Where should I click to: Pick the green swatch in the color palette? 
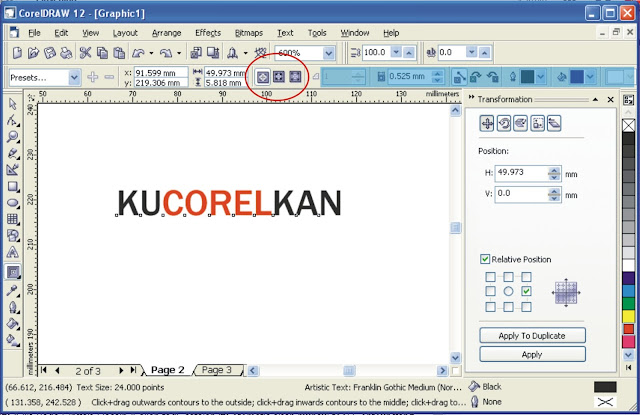(x=629, y=304)
